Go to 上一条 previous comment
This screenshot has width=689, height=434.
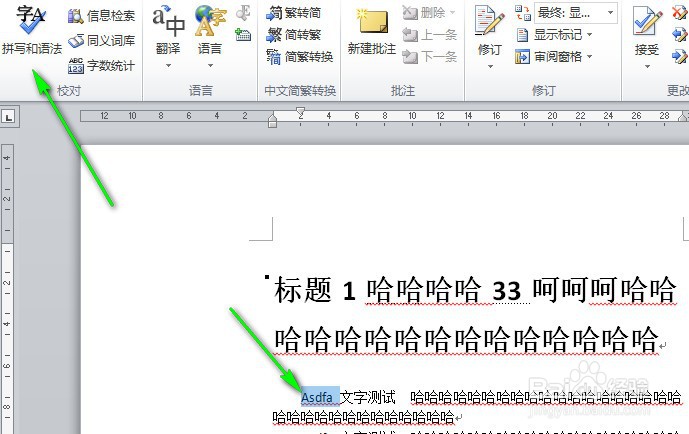coord(430,35)
